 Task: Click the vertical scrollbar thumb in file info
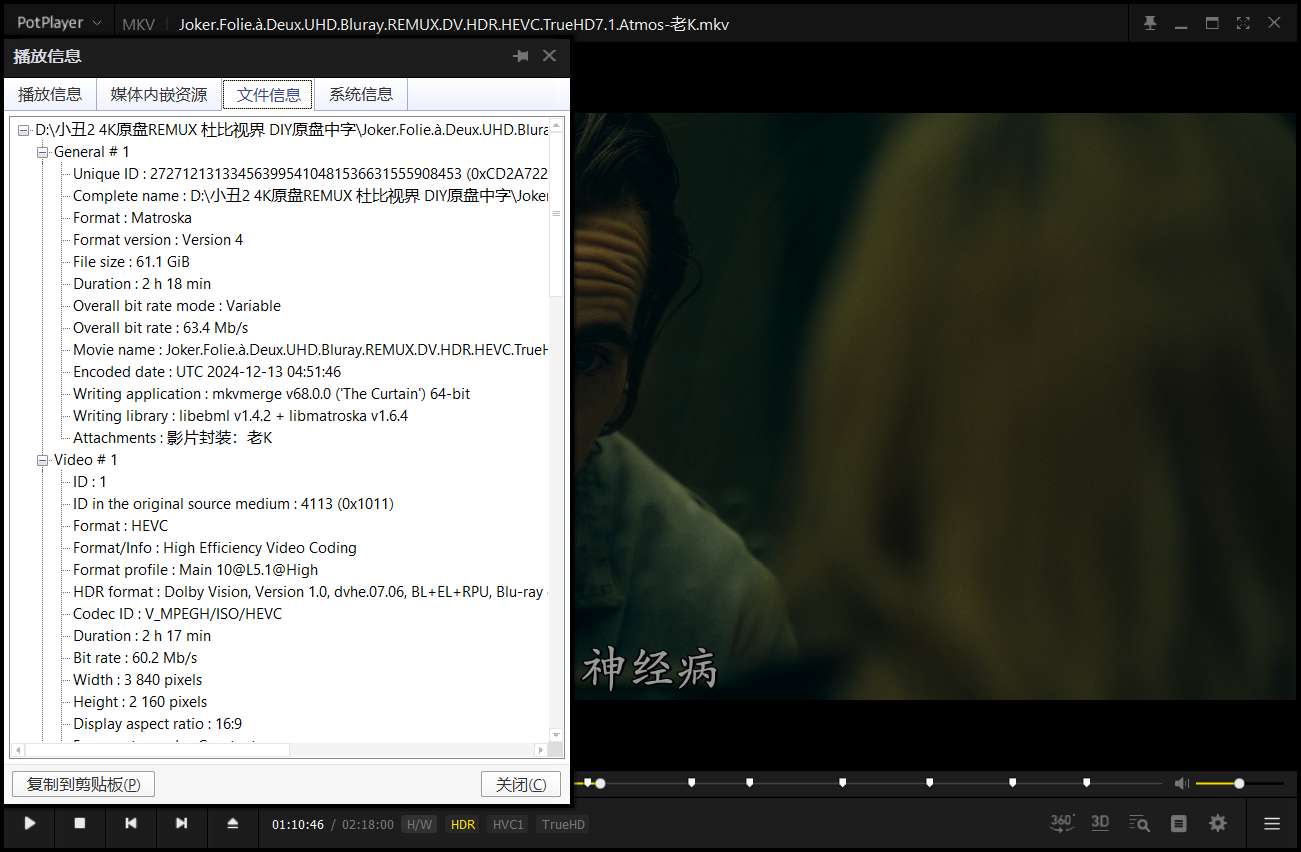coord(556,212)
